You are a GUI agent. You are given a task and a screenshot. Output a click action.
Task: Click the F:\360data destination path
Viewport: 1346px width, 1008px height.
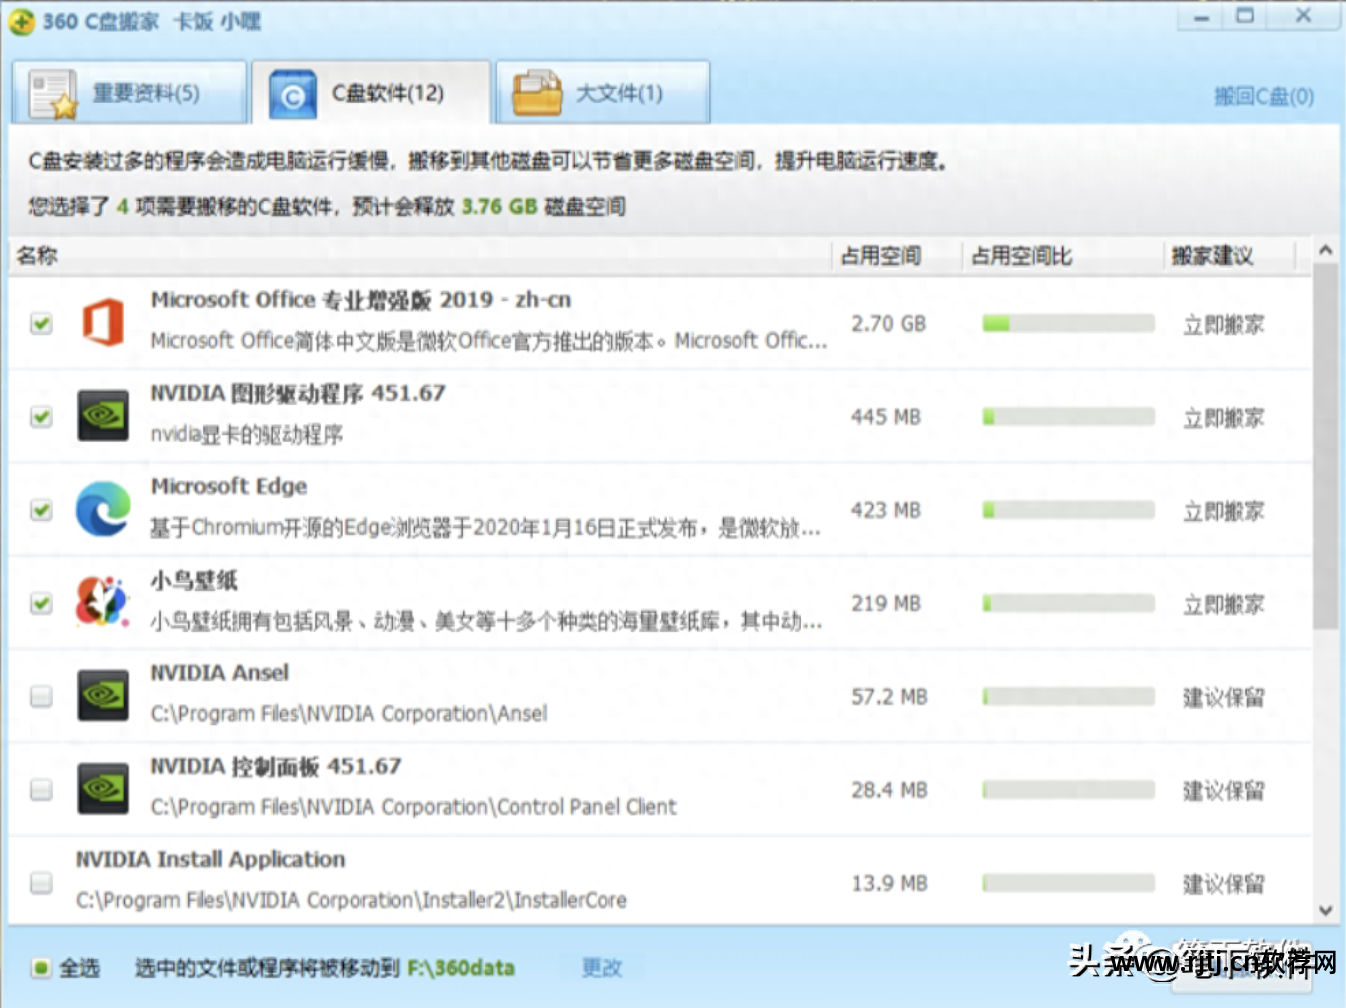461,967
